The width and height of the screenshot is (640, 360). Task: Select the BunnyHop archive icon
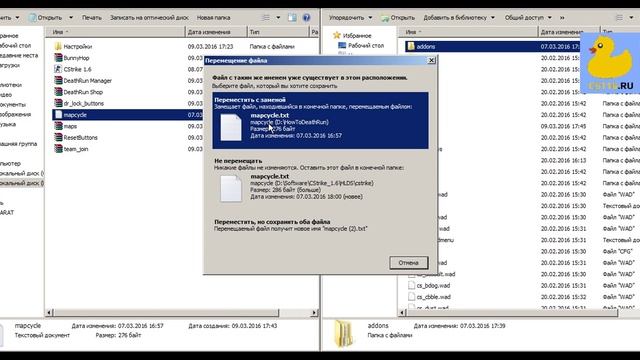(x=58, y=58)
